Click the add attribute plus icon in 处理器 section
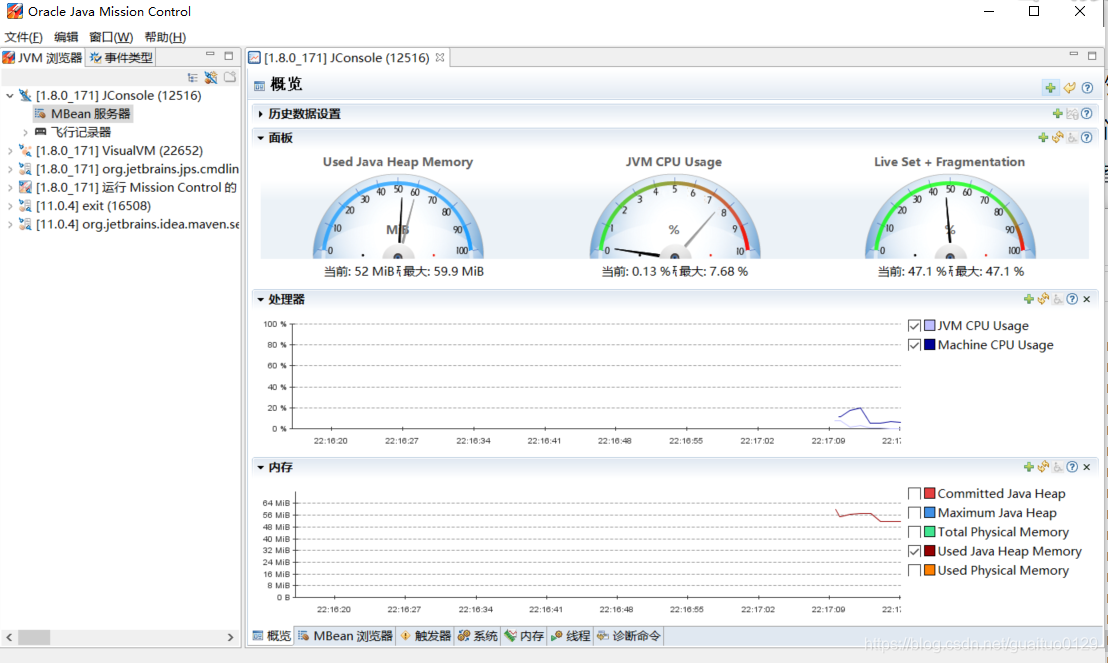The image size is (1108, 663). (x=1029, y=299)
